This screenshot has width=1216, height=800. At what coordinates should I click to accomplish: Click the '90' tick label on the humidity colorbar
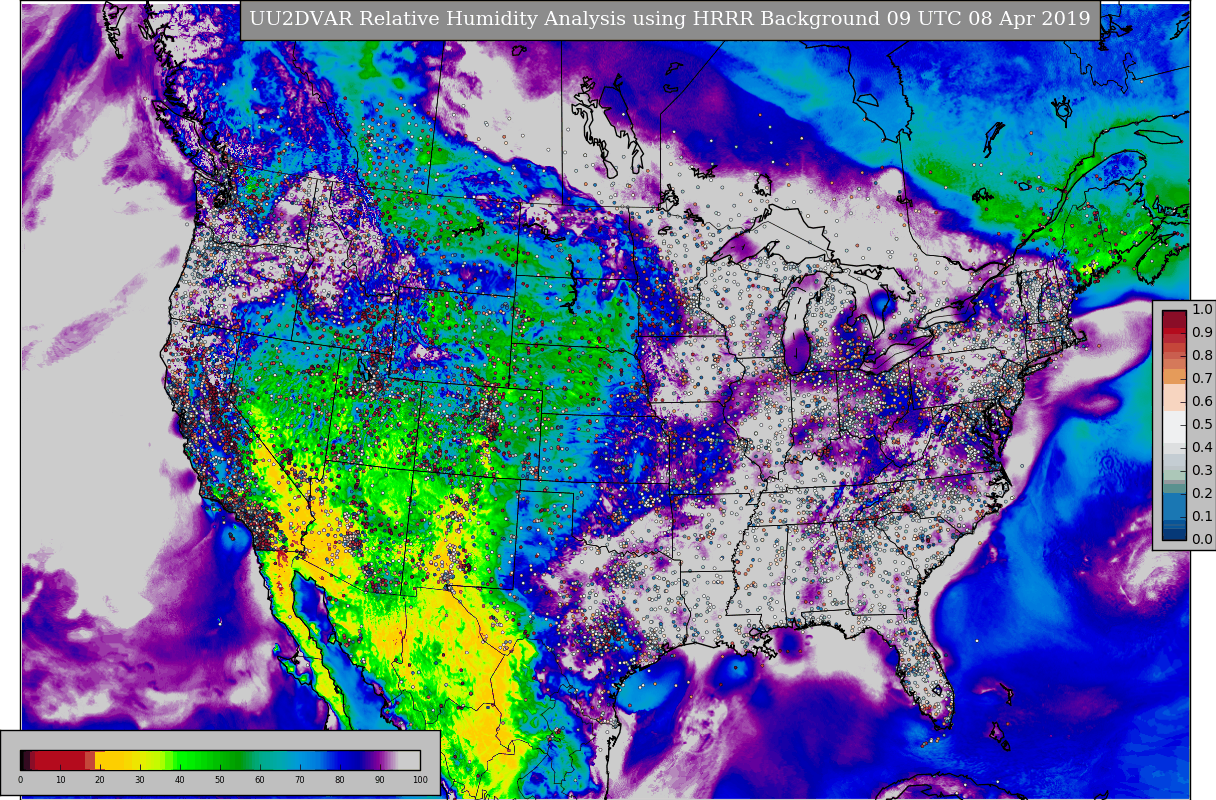click(380, 780)
